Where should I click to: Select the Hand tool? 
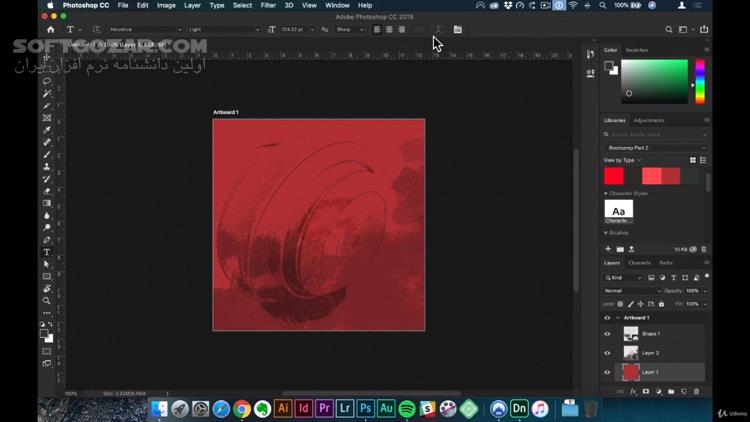click(x=47, y=289)
